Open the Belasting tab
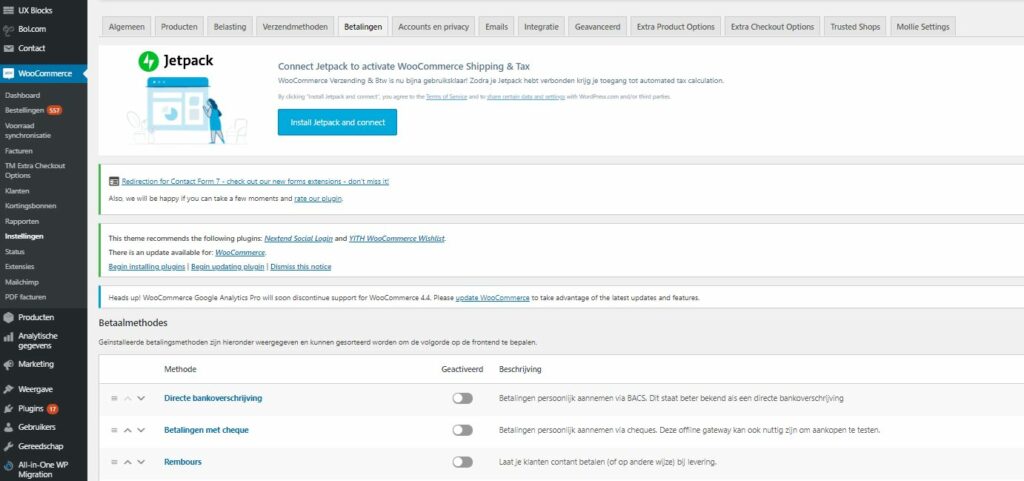The image size is (1024, 481). coord(230,27)
